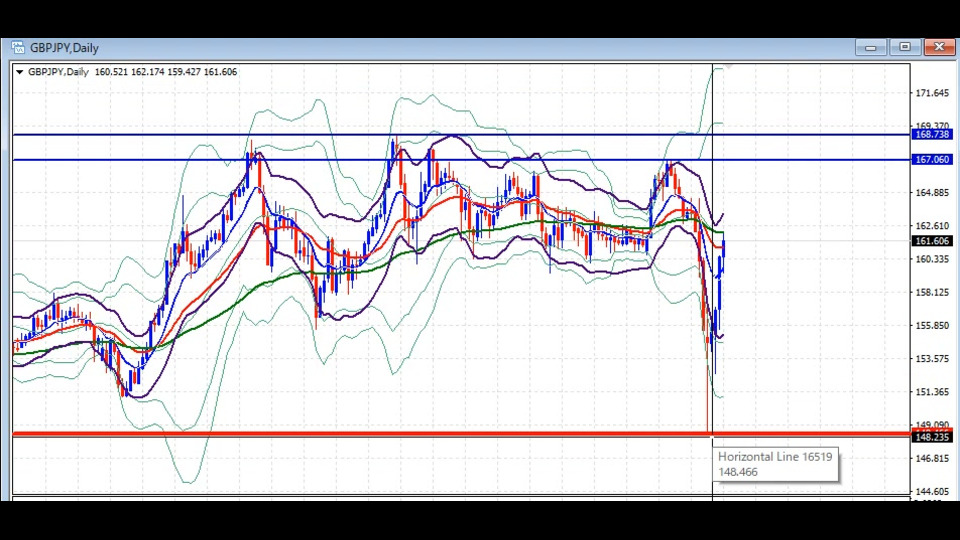The width and height of the screenshot is (960, 540).
Task: Select the 168.738 horizontal line price label
Action: [x=932, y=135]
